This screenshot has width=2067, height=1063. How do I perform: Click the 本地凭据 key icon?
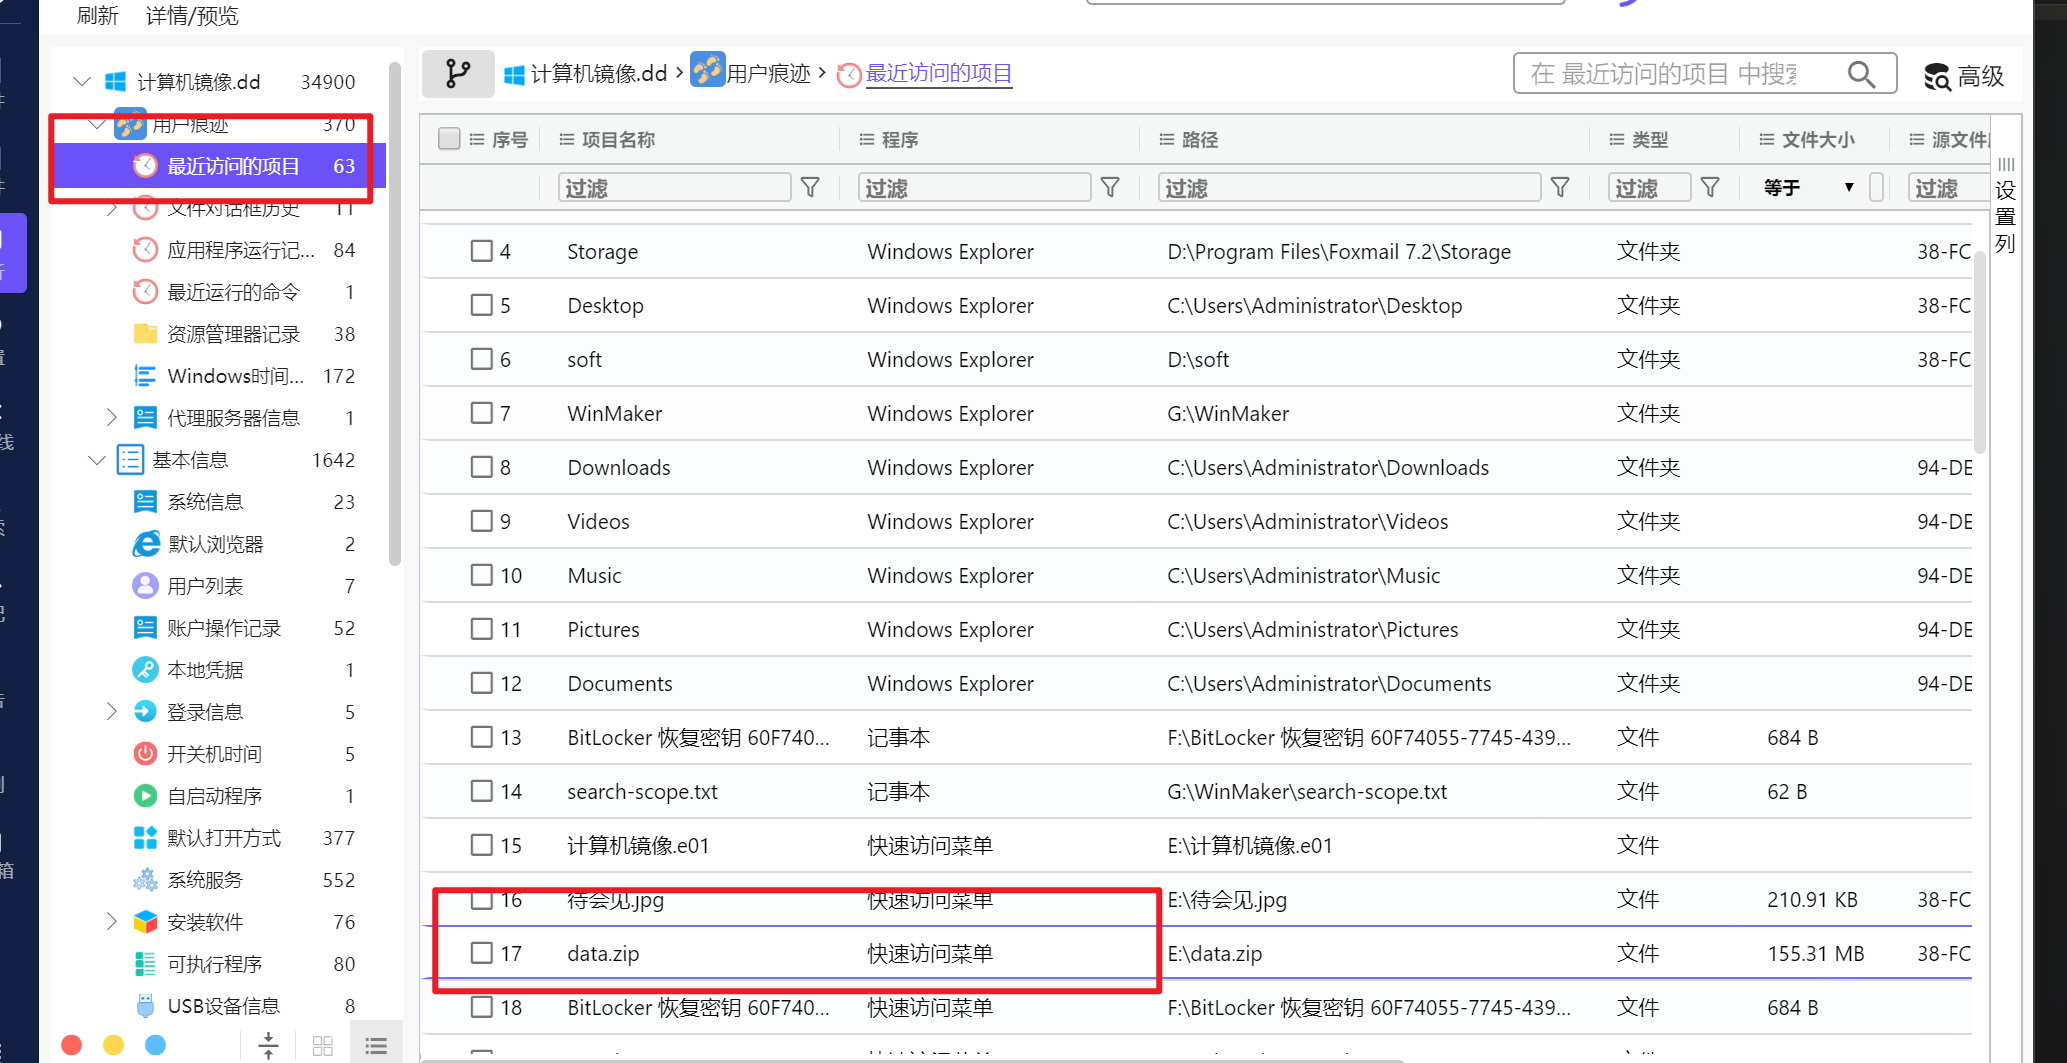(145, 670)
